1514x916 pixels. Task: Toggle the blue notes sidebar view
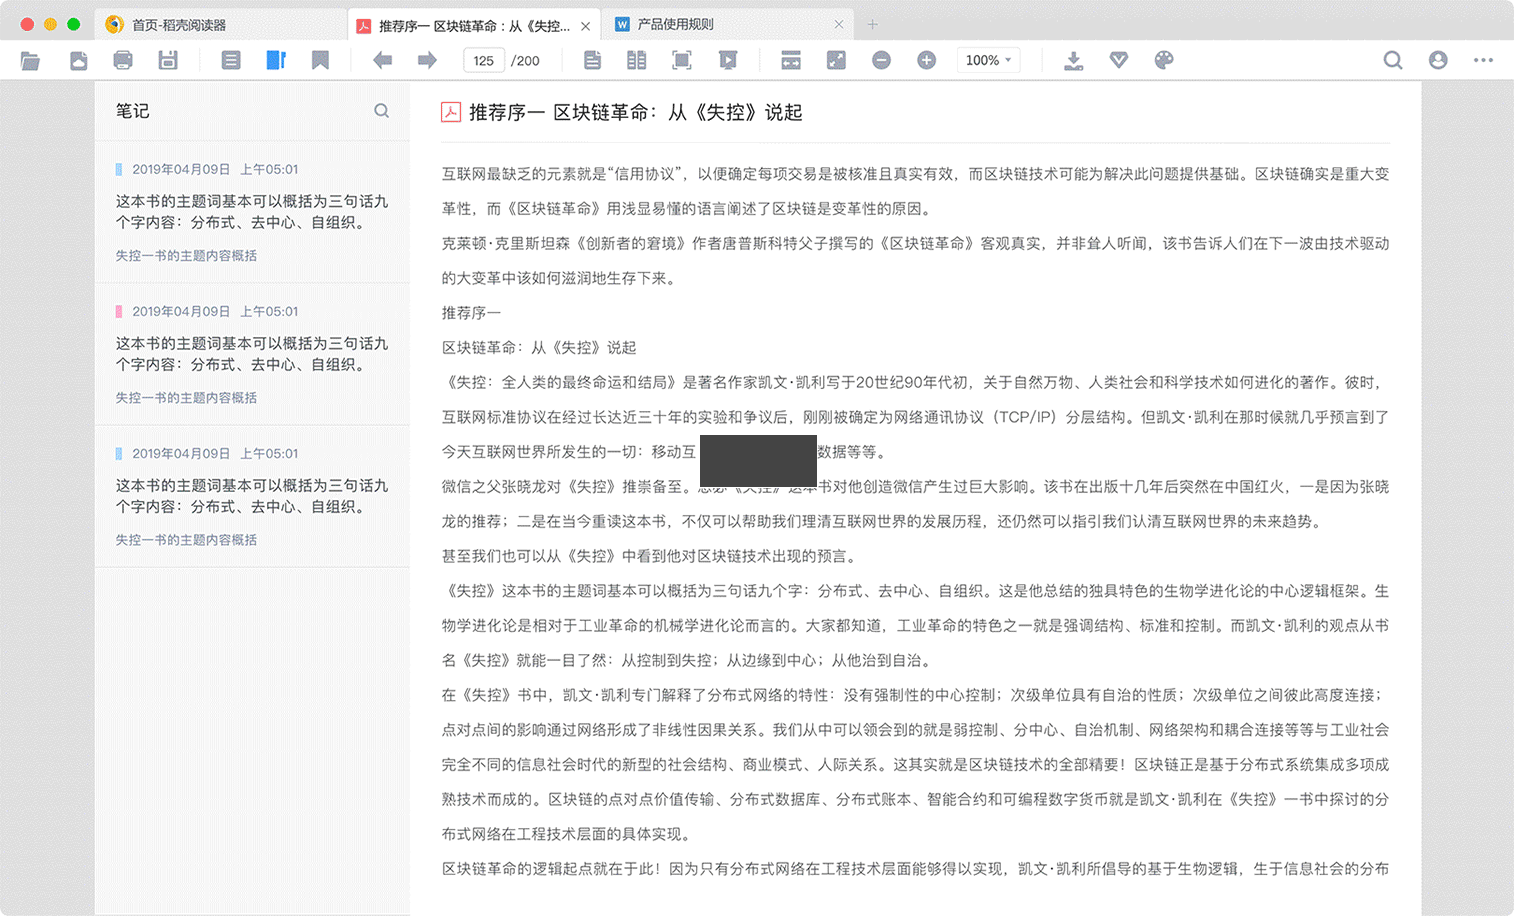276,60
